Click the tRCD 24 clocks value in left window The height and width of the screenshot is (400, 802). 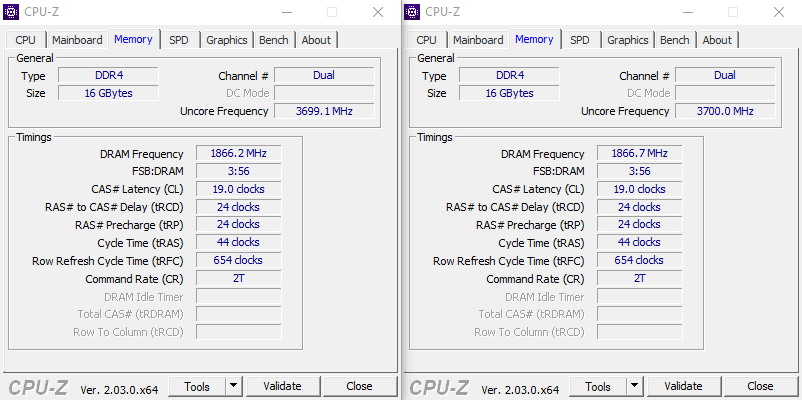pyautogui.click(x=239, y=207)
